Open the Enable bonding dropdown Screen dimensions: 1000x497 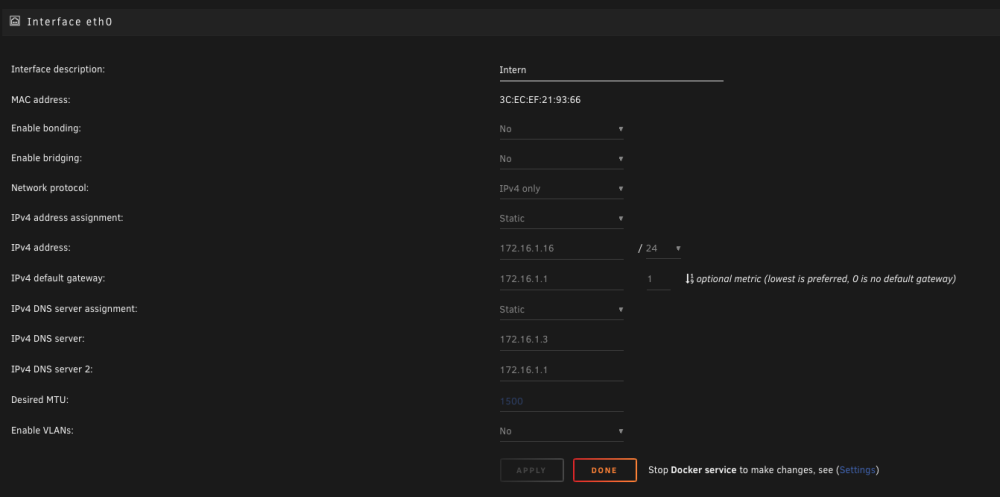[561, 129]
